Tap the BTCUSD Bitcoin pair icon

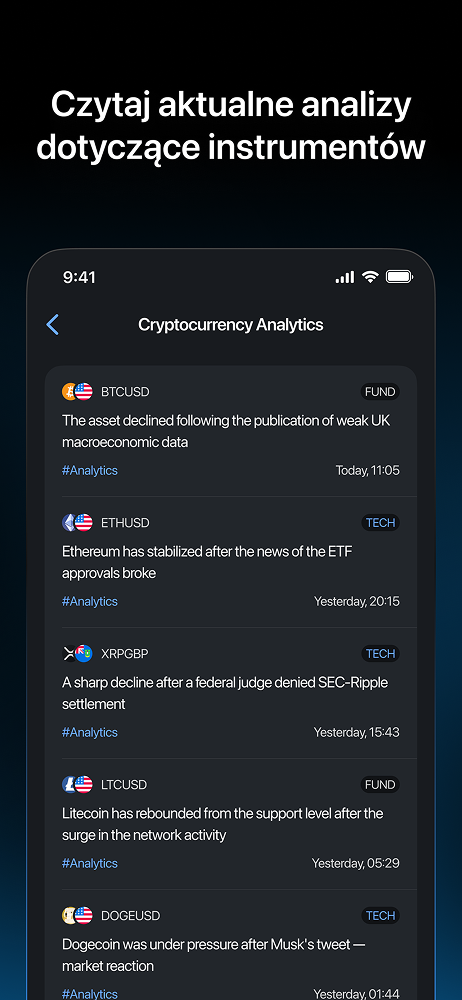(77, 392)
